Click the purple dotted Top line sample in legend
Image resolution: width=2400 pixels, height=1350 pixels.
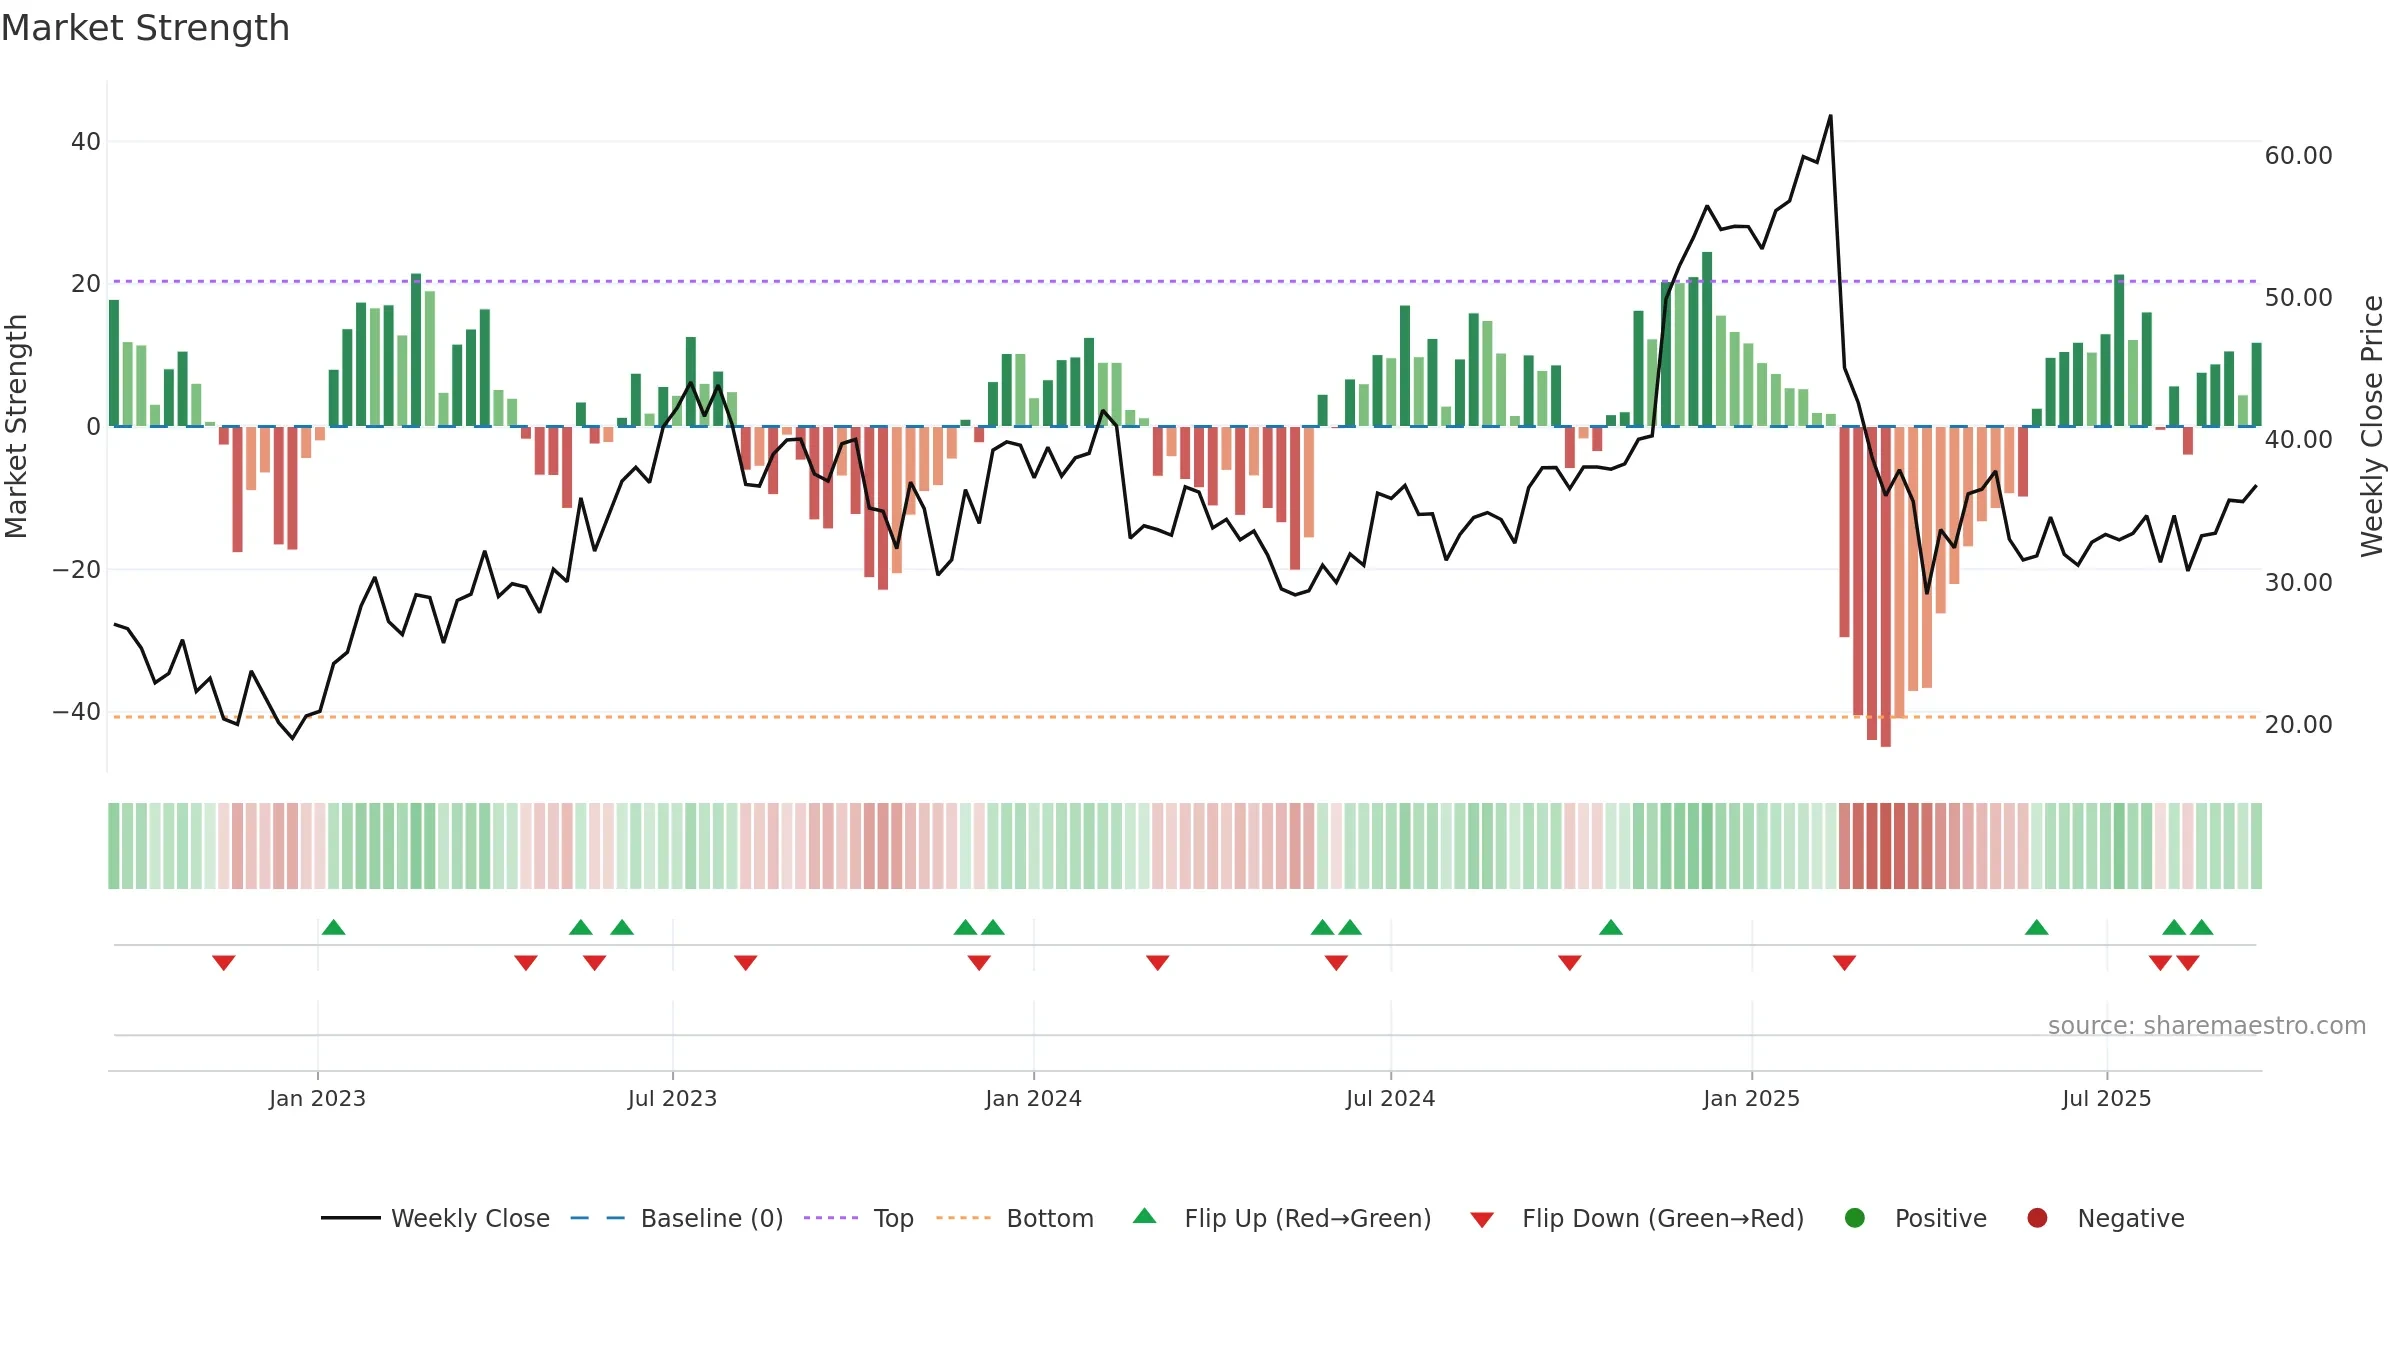coord(831,1218)
